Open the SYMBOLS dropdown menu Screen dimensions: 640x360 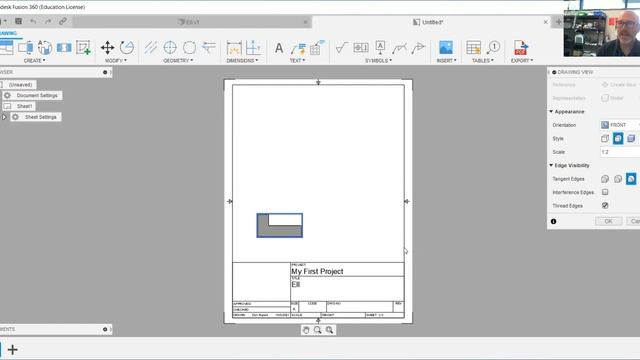pos(379,60)
